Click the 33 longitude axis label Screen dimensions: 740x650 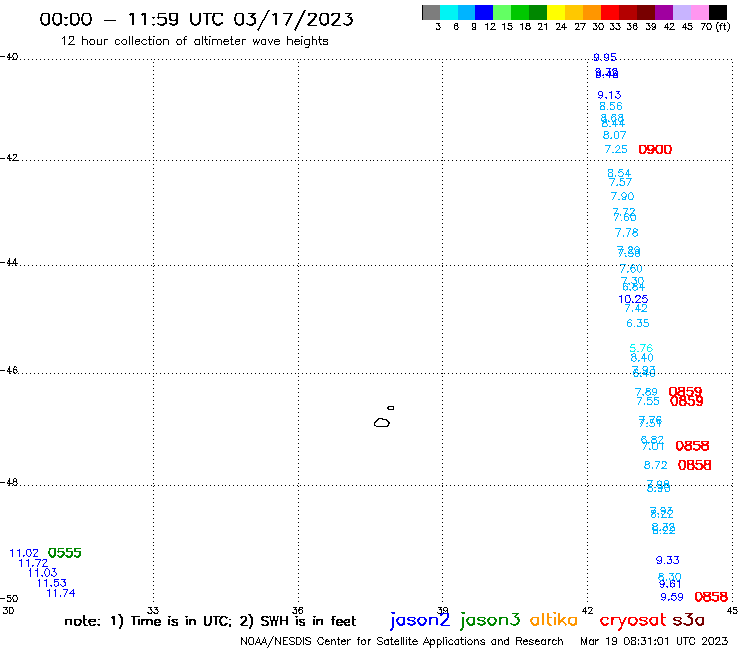(x=153, y=610)
